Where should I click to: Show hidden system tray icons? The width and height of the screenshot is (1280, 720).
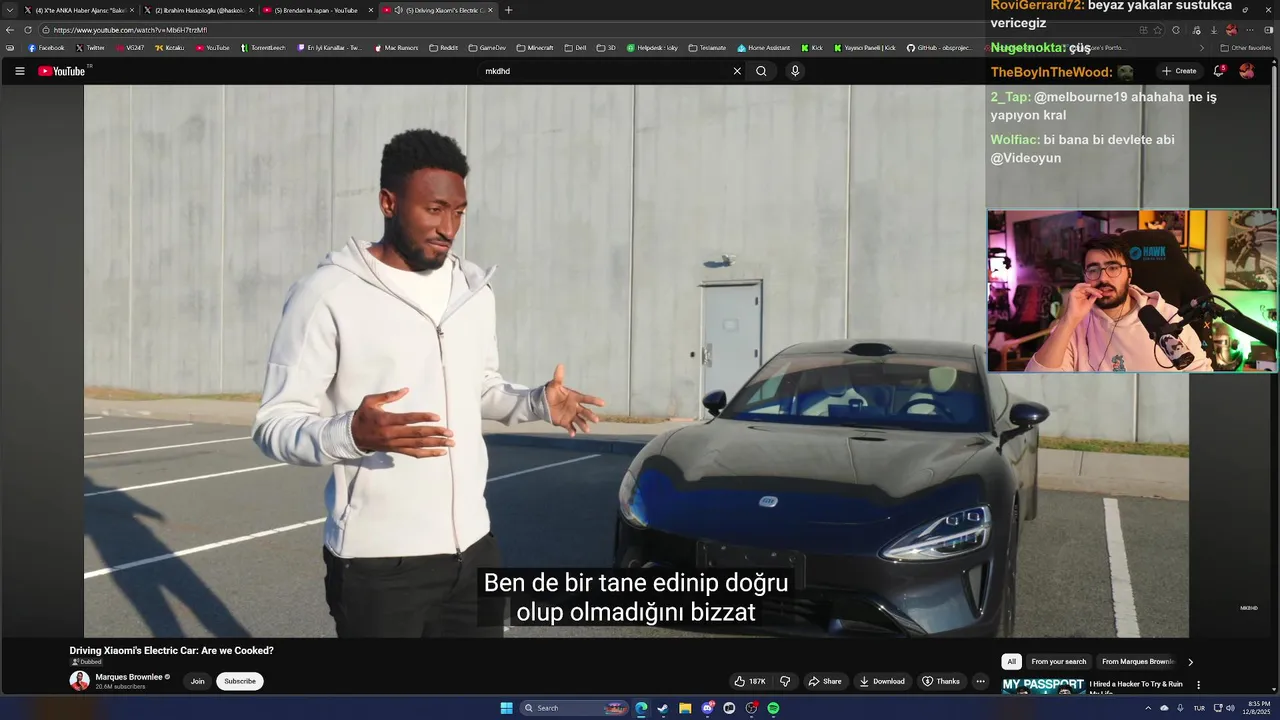click(x=1148, y=708)
